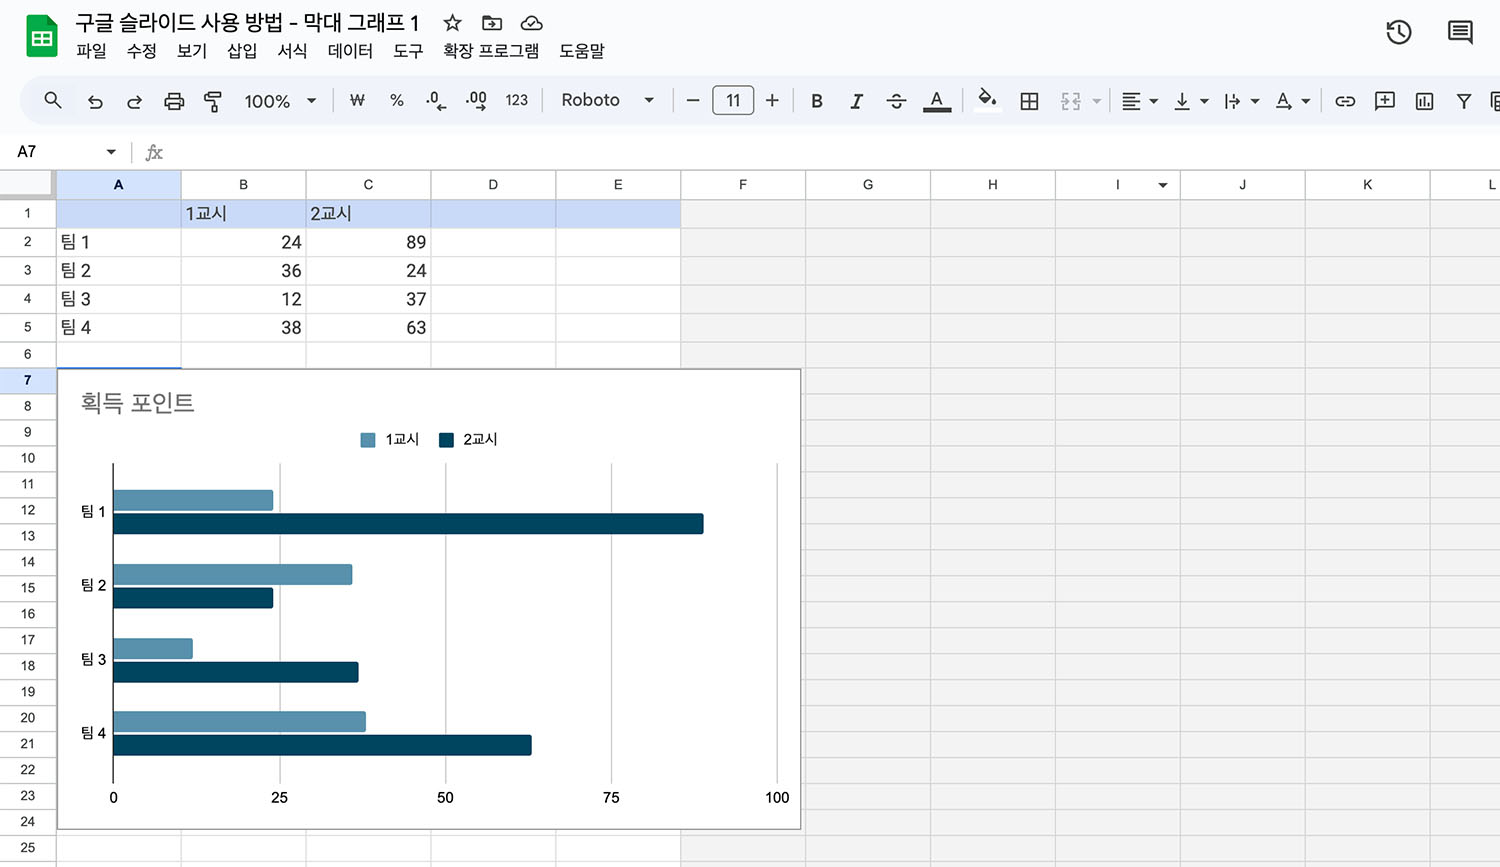Open the 보기 menu
Image resolution: width=1500 pixels, height=867 pixels.
191,51
